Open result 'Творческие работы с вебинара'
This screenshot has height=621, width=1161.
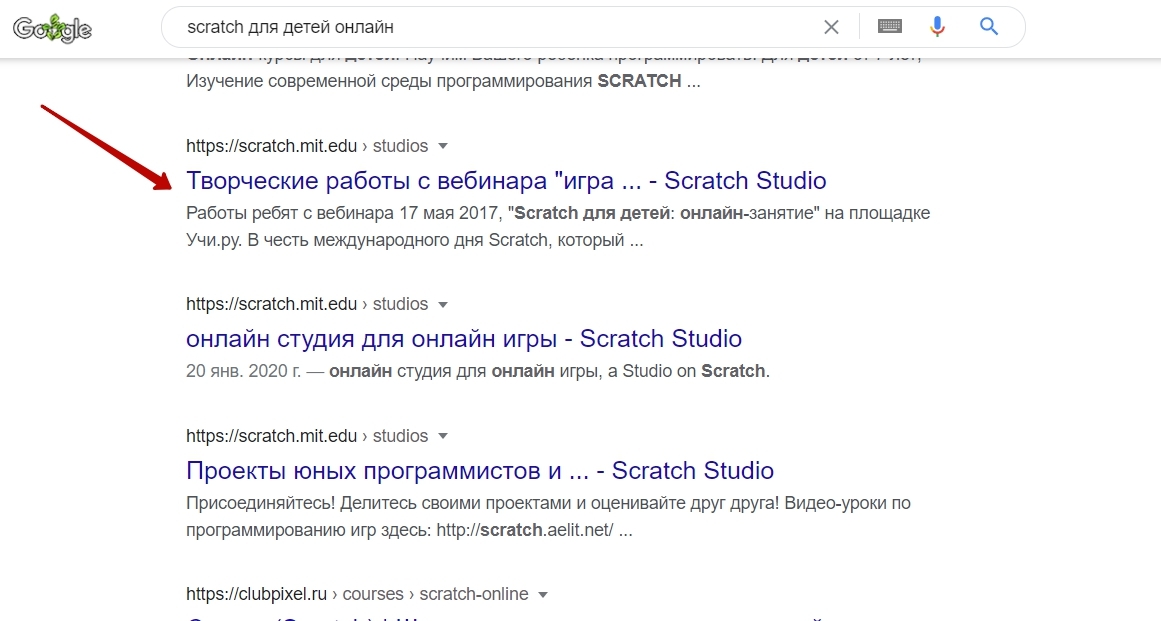pos(506,180)
